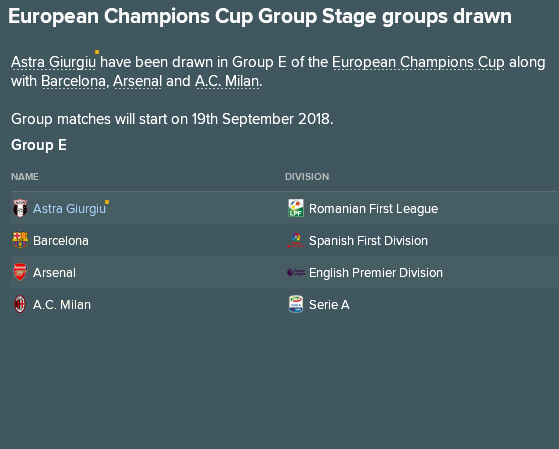Select Arsenal name in Group E table

[x=54, y=273]
